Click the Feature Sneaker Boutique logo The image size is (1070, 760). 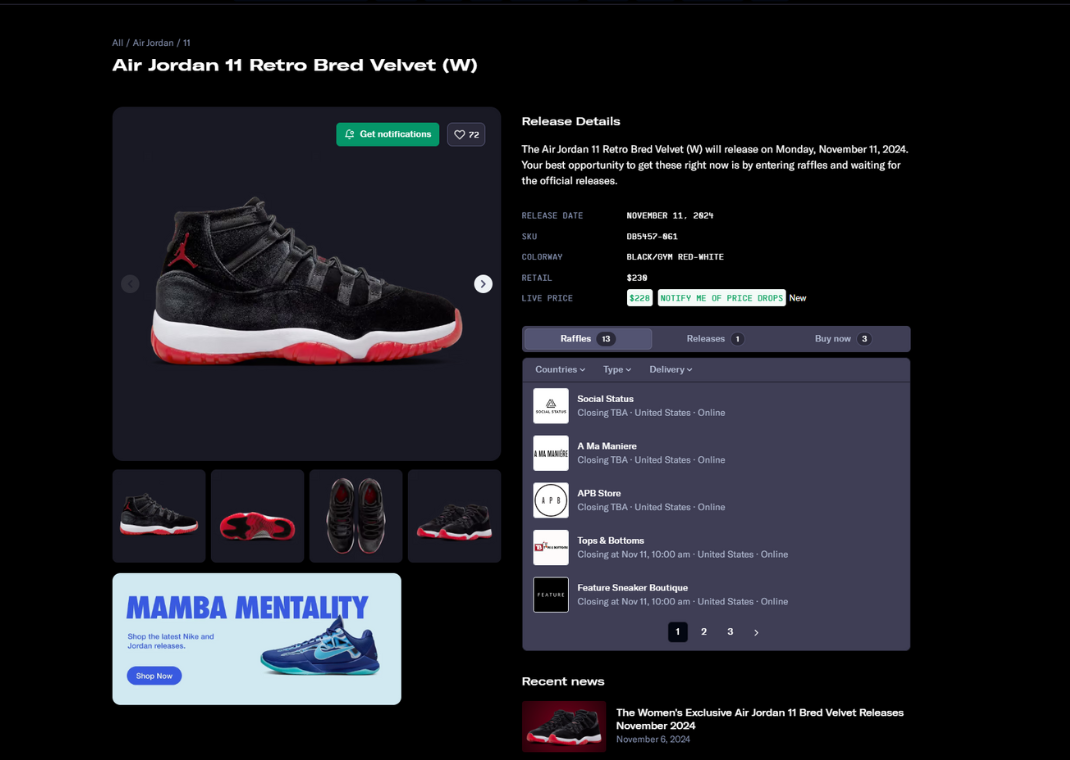click(551, 595)
